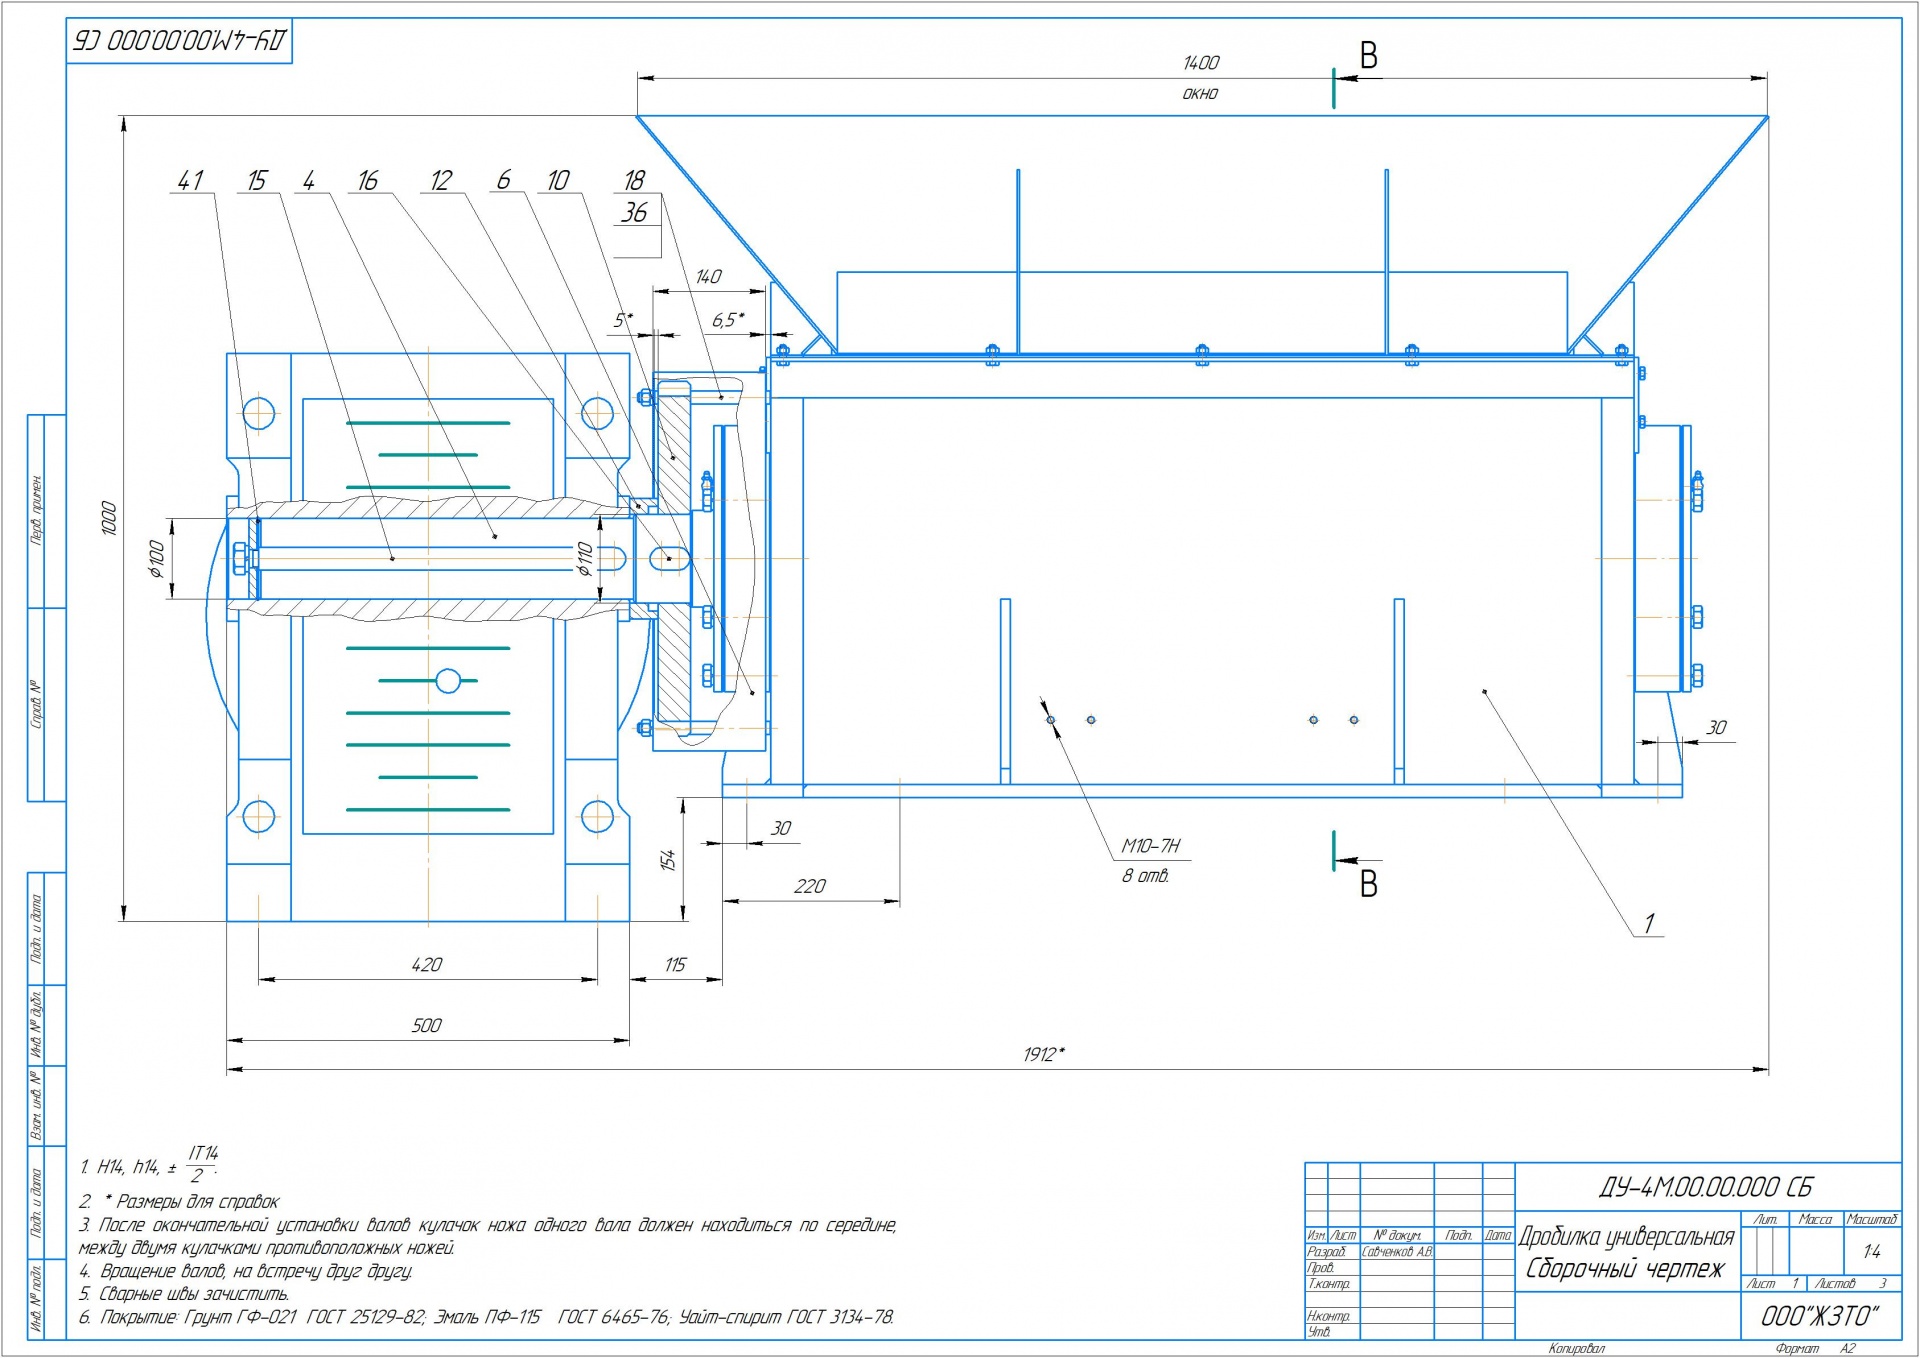Click the 140 dimension value
1920x1358 pixels.
pyautogui.click(x=708, y=277)
